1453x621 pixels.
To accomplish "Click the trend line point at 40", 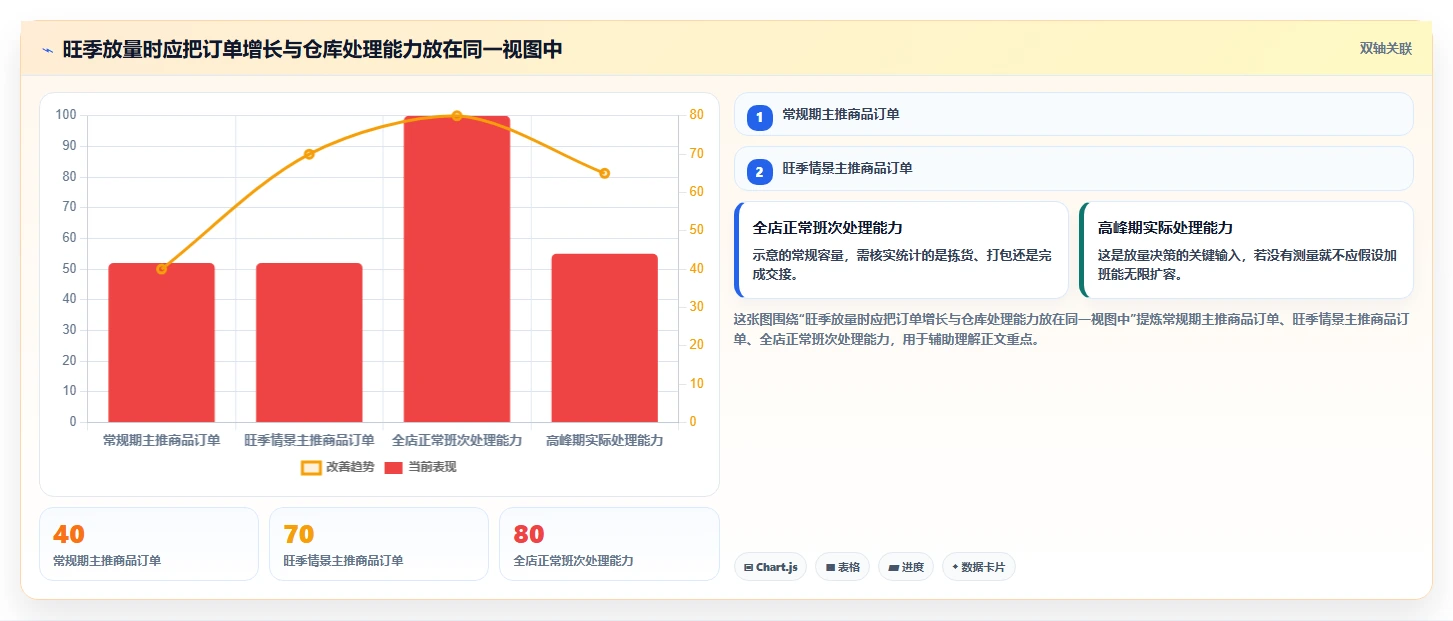I will tap(162, 269).
